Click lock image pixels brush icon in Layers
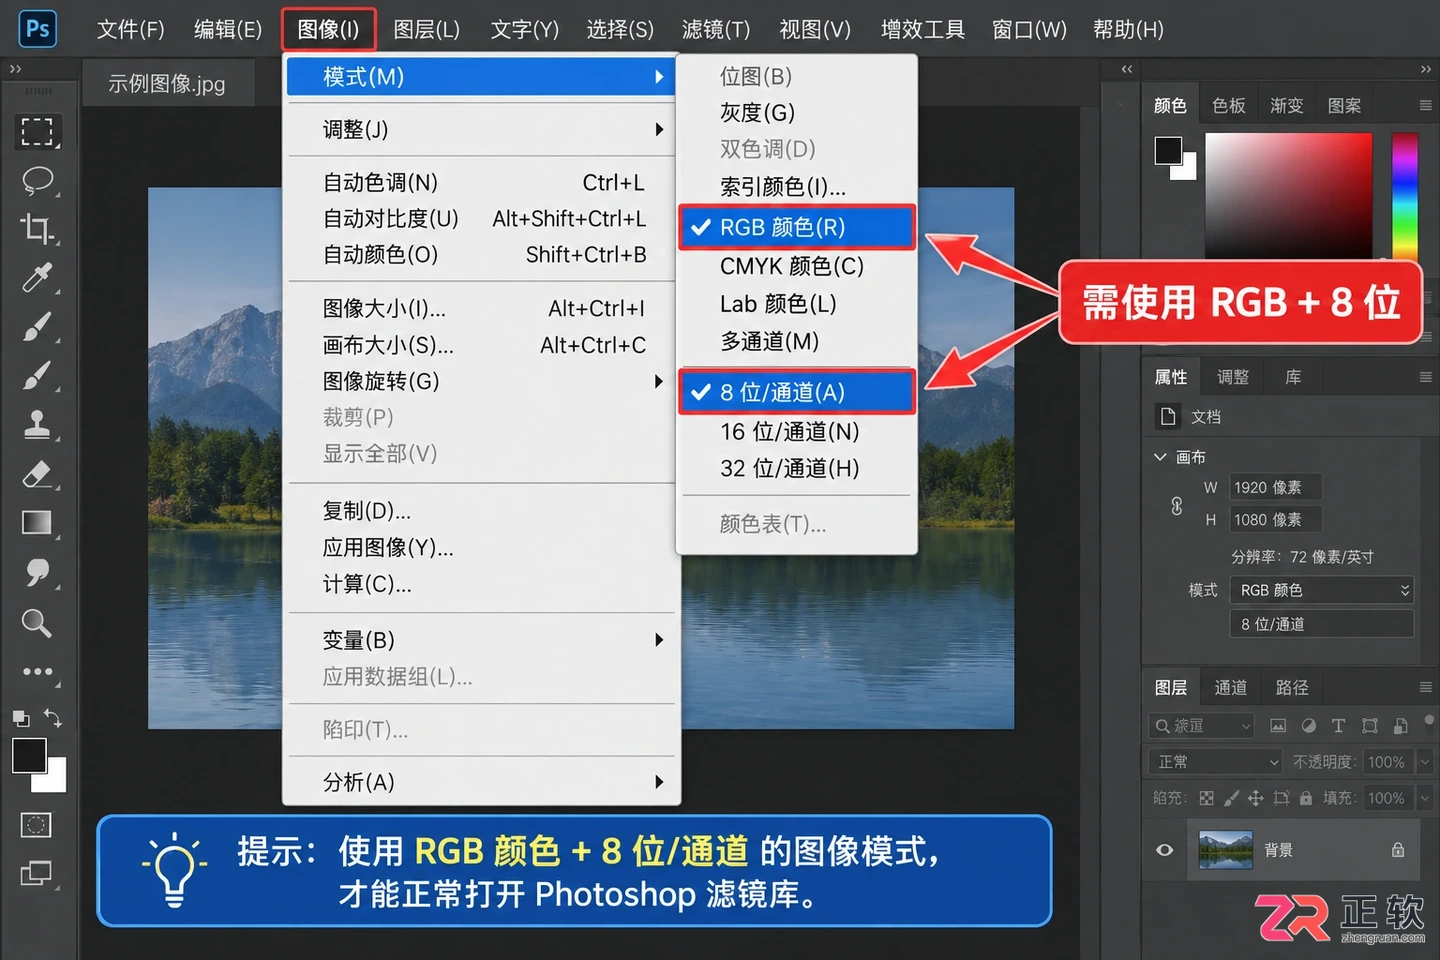This screenshot has width=1440, height=960. click(x=1231, y=798)
